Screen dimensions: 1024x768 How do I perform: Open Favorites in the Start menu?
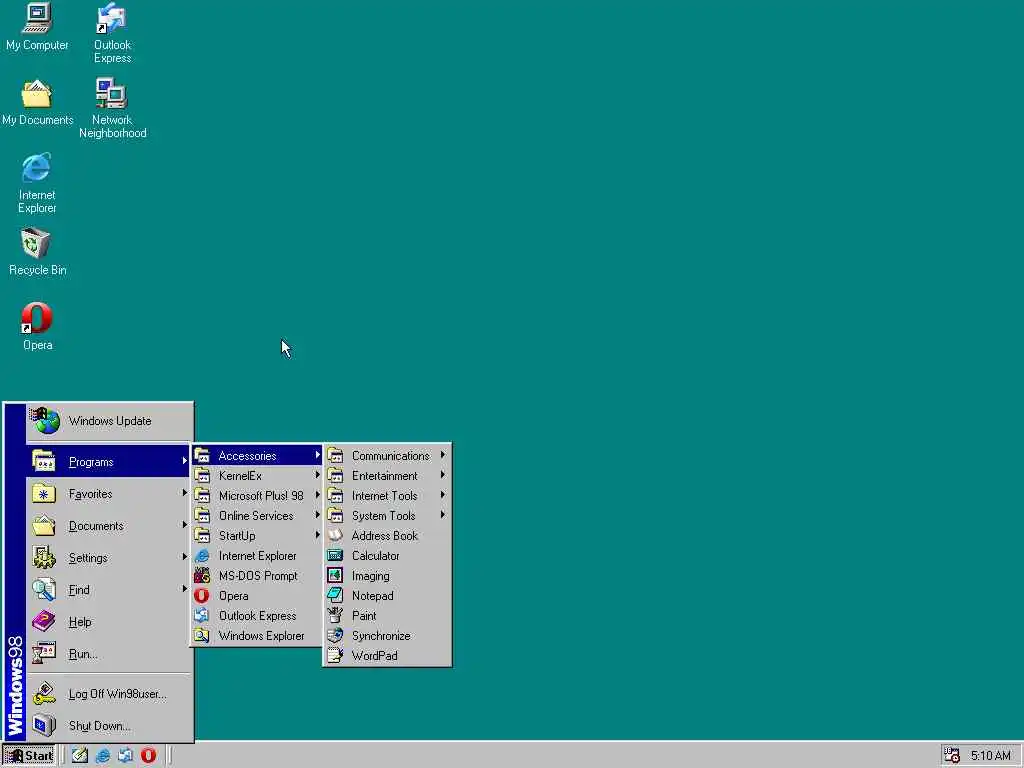coord(108,494)
